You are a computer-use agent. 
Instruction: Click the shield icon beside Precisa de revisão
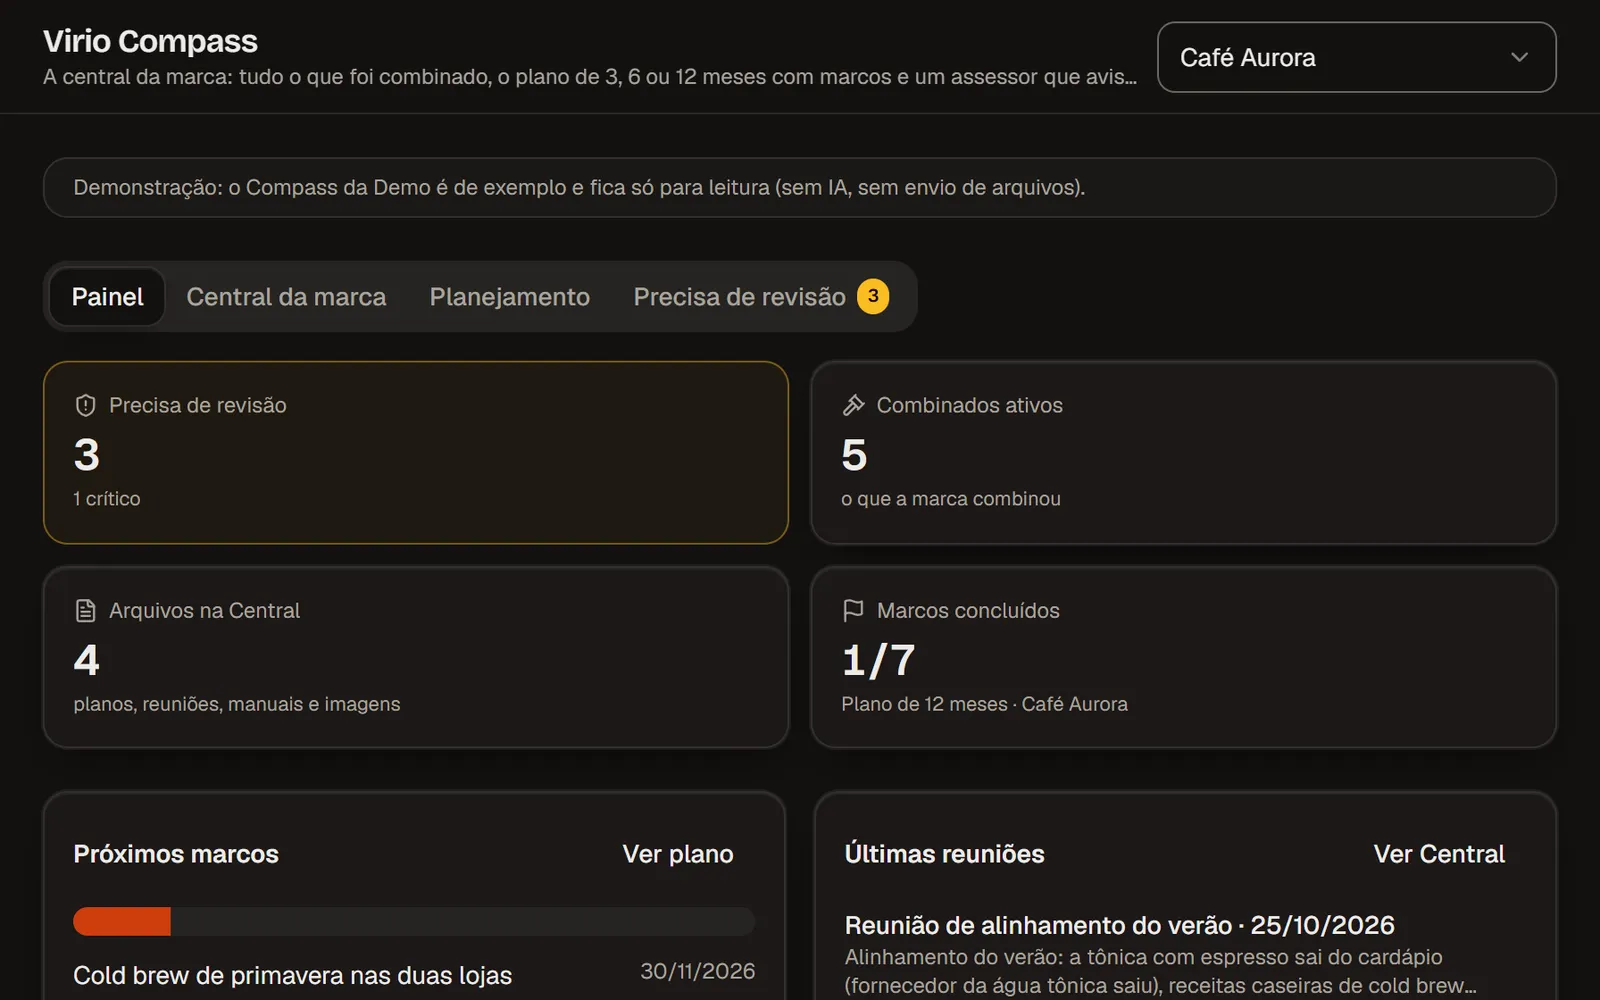coord(86,405)
